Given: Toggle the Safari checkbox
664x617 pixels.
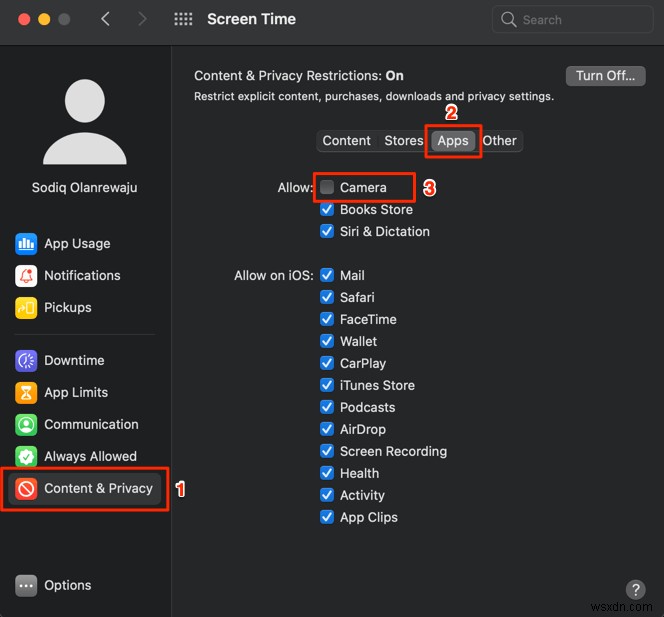Looking at the screenshot, I should tap(327, 297).
